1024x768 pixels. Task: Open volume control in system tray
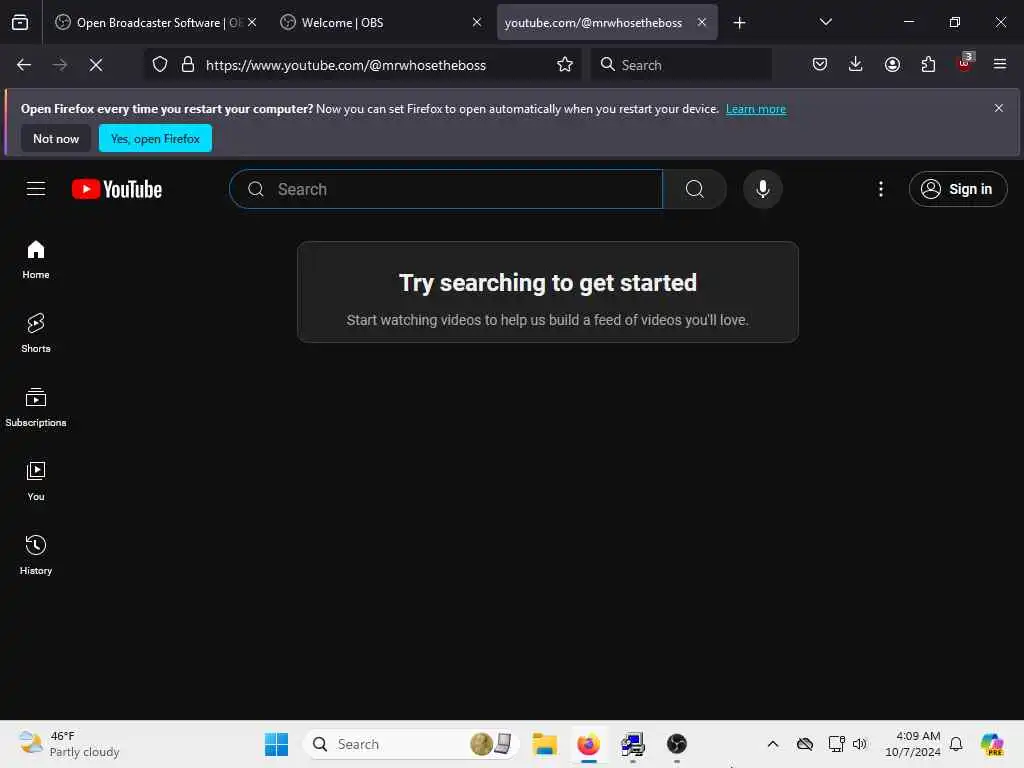tap(859, 744)
